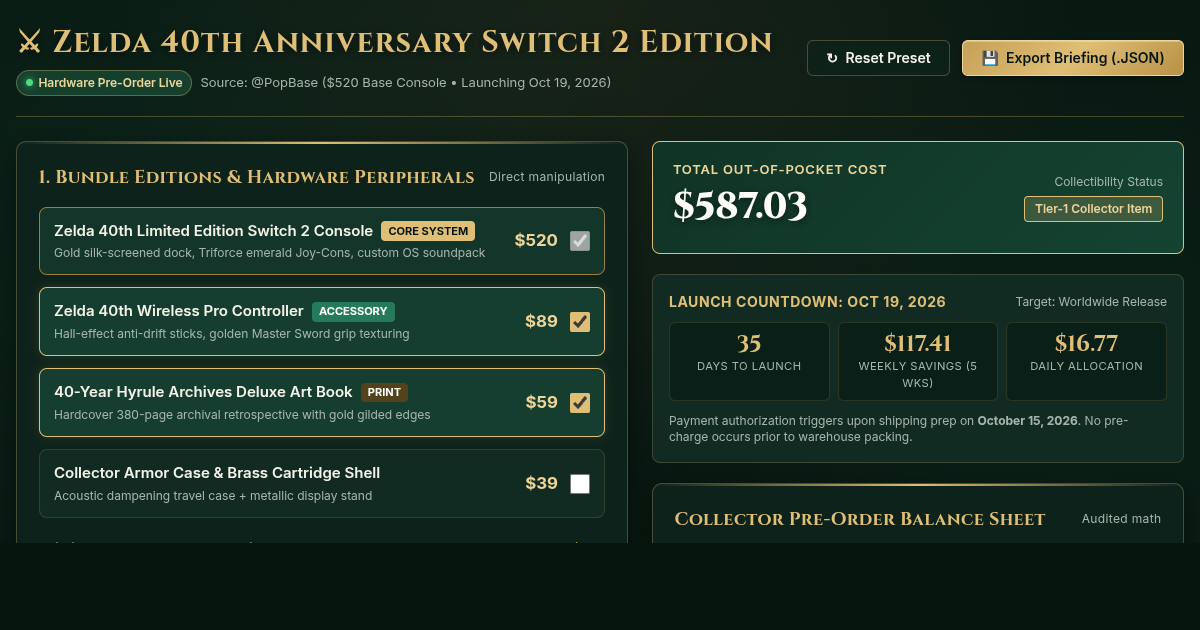
Task: Click the reset arrow icon in Reset Preset
Action: point(832,58)
